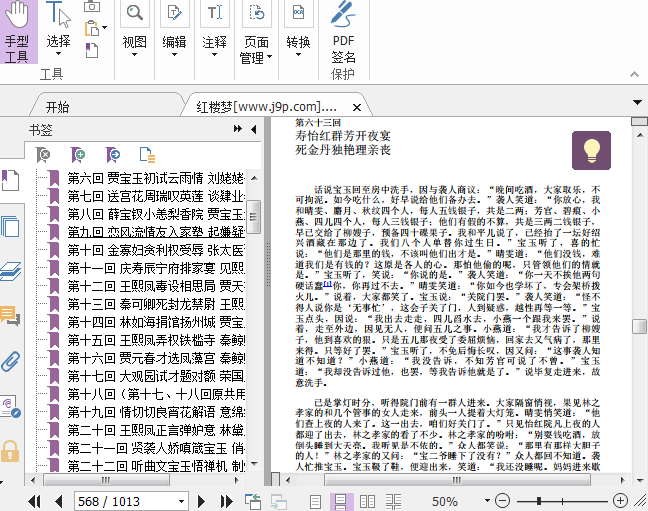
Task: Go to bookmark 第八回 薛宝钗小恙梨香院
Action: [x=156, y=214]
